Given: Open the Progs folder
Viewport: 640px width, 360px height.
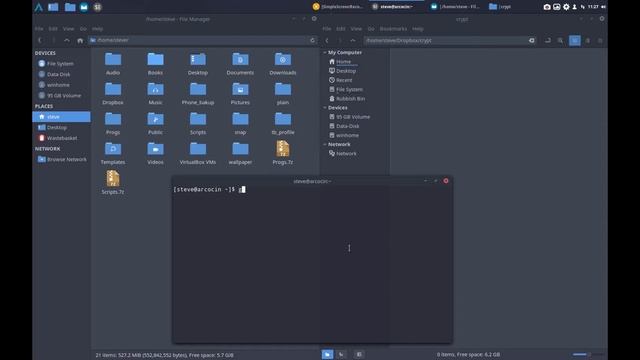Looking at the screenshot, I should pyautogui.click(x=113, y=123).
